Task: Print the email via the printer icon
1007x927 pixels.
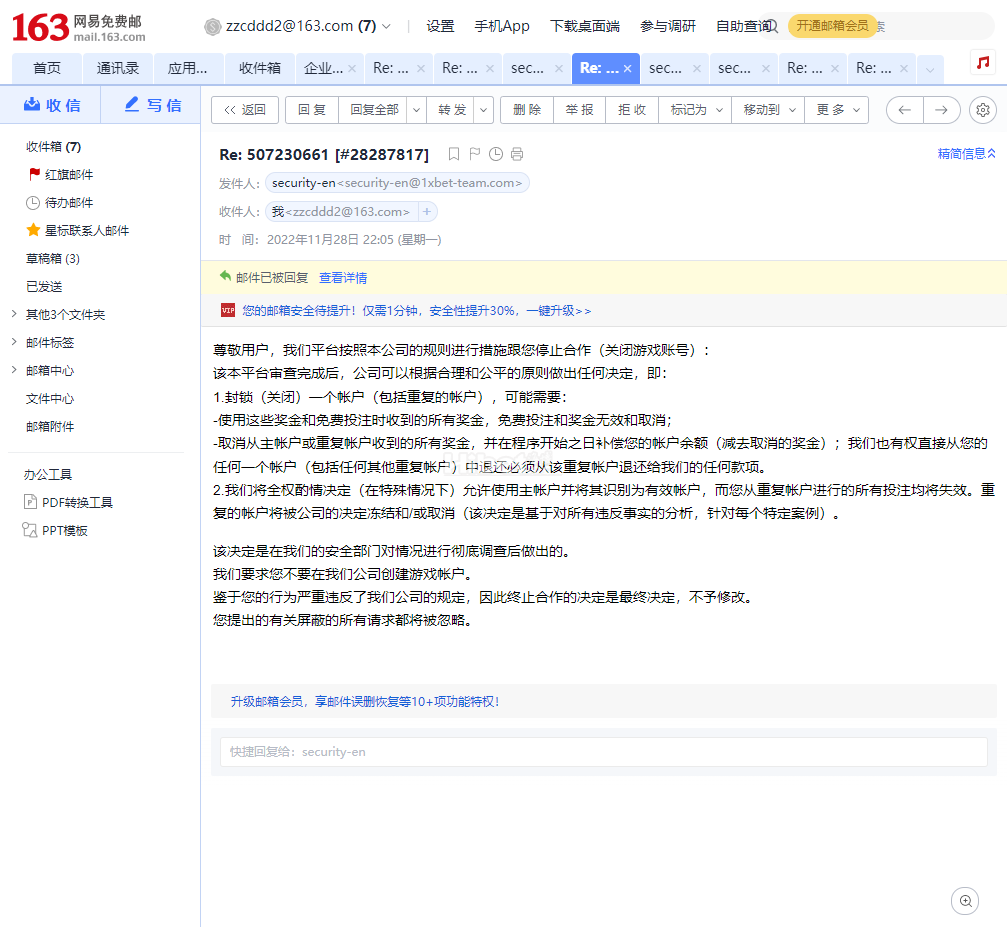Action: (517, 154)
